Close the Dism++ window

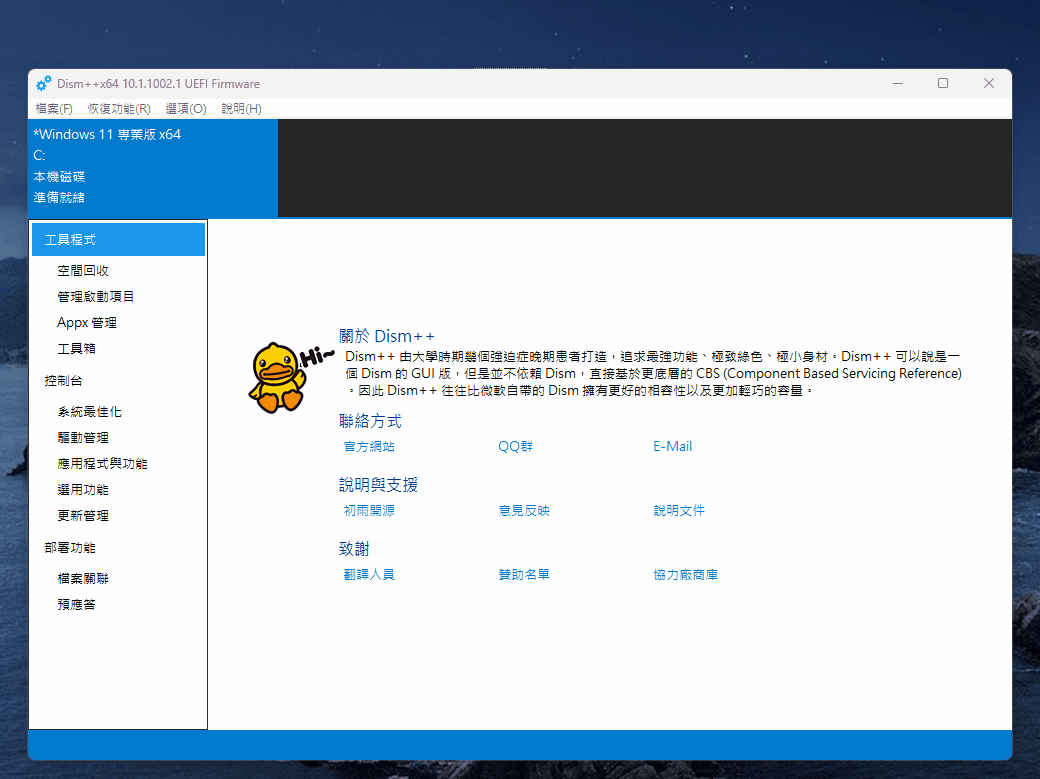pos(988,84)
